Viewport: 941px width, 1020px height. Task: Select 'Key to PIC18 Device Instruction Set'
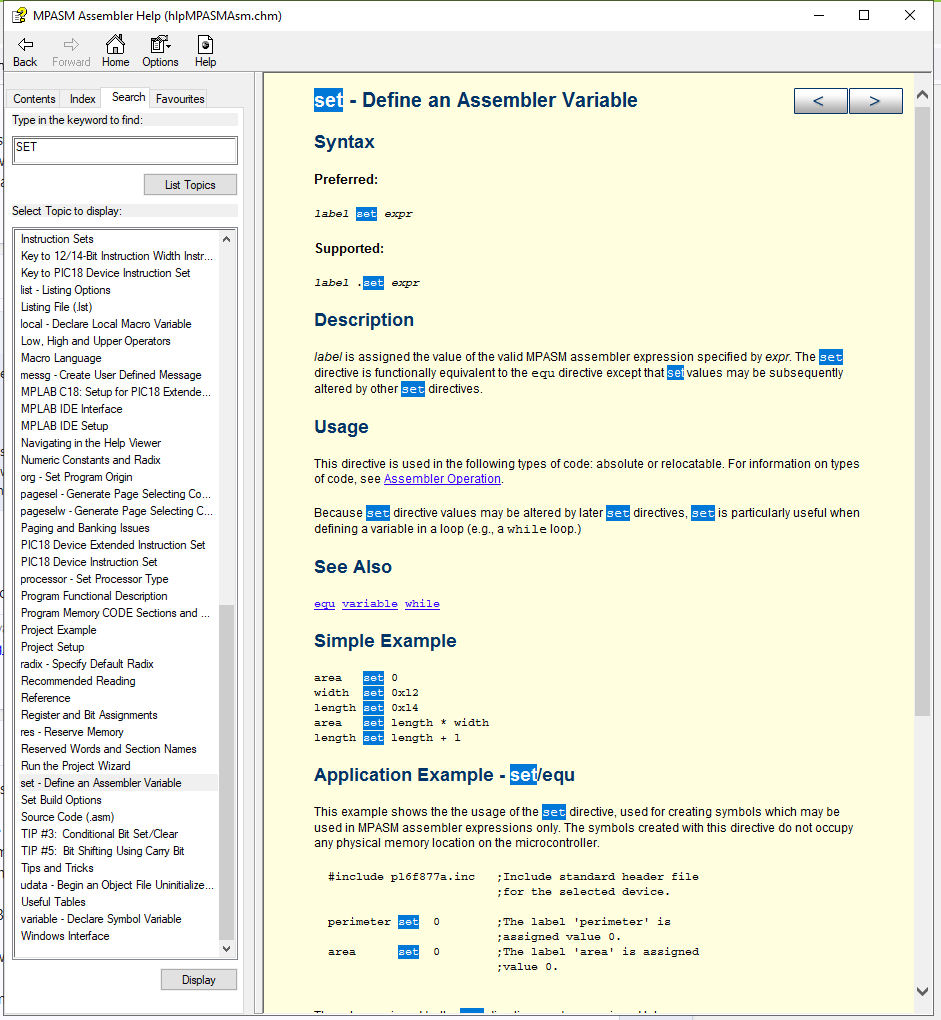[105, 273]
